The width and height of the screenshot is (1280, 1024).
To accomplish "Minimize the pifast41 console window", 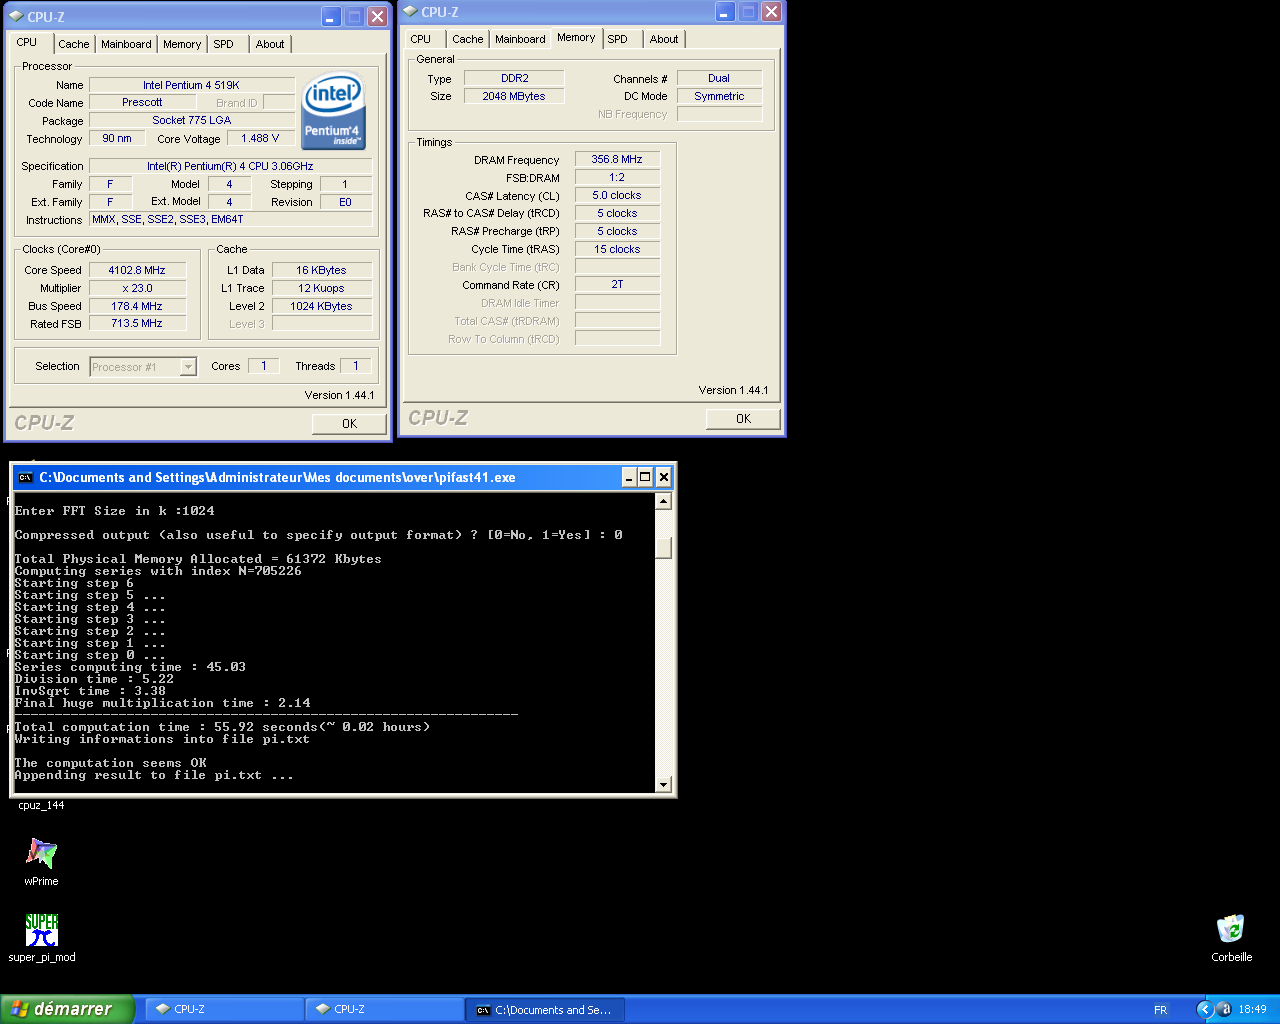I will tap(629, 477).
